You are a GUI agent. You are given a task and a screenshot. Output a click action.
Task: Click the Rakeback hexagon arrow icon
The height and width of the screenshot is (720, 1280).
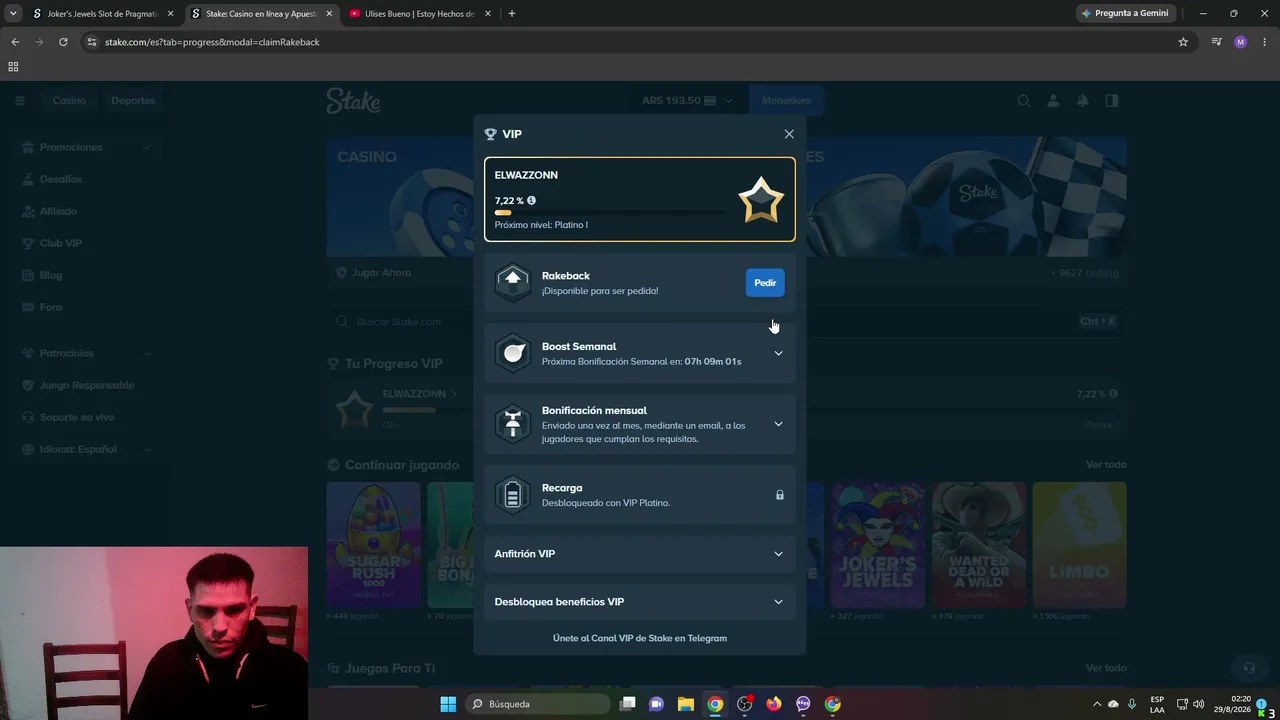coord(513,282)
